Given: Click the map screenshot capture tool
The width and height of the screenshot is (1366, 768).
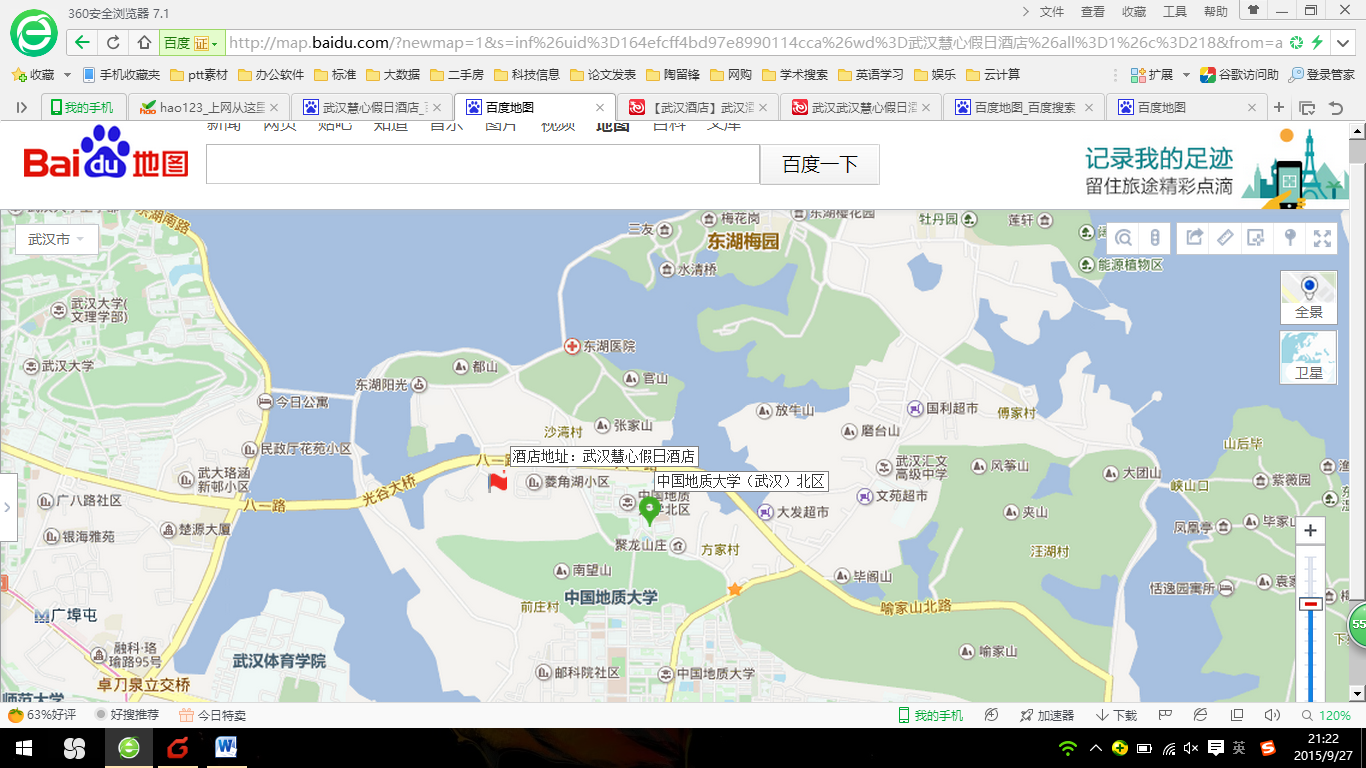Looking at the screenshot, I should pos(1256,238).
